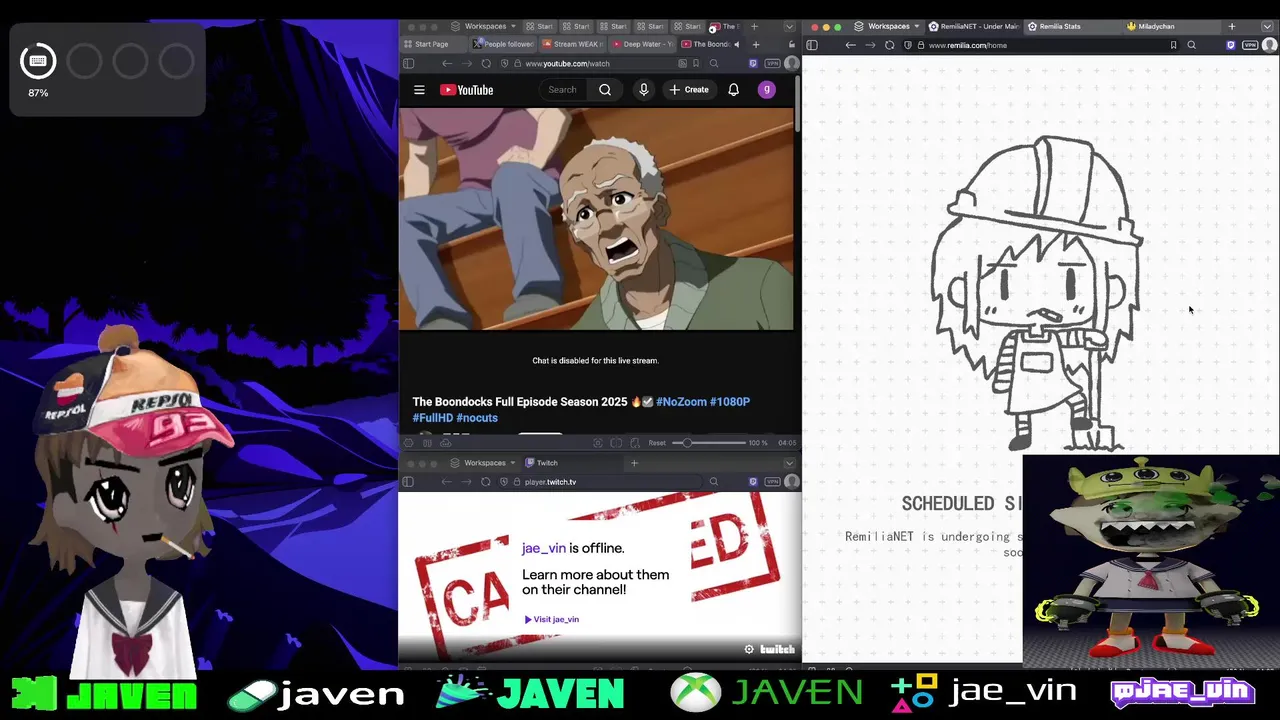Show site security shield for remilia.com

tap(907, 45)
